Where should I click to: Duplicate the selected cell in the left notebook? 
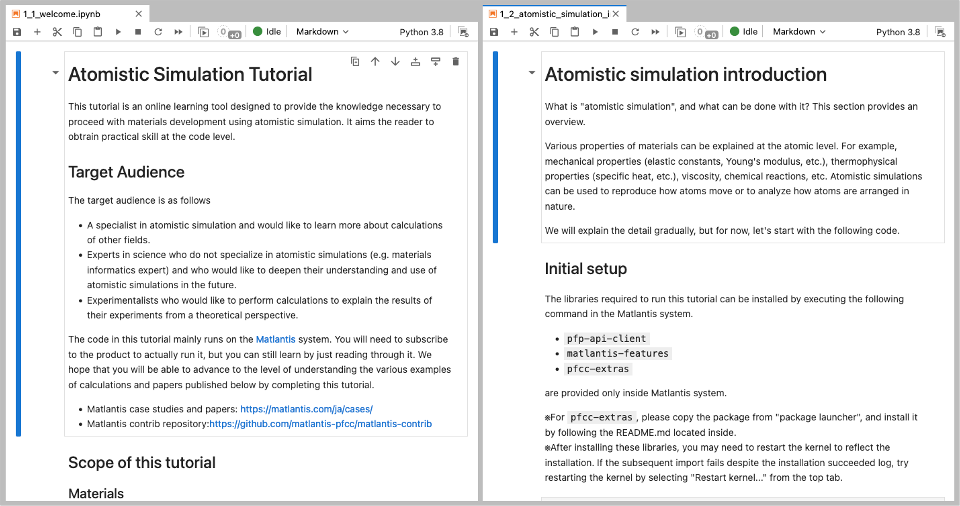pyautogui.click(x=355, y=62)
